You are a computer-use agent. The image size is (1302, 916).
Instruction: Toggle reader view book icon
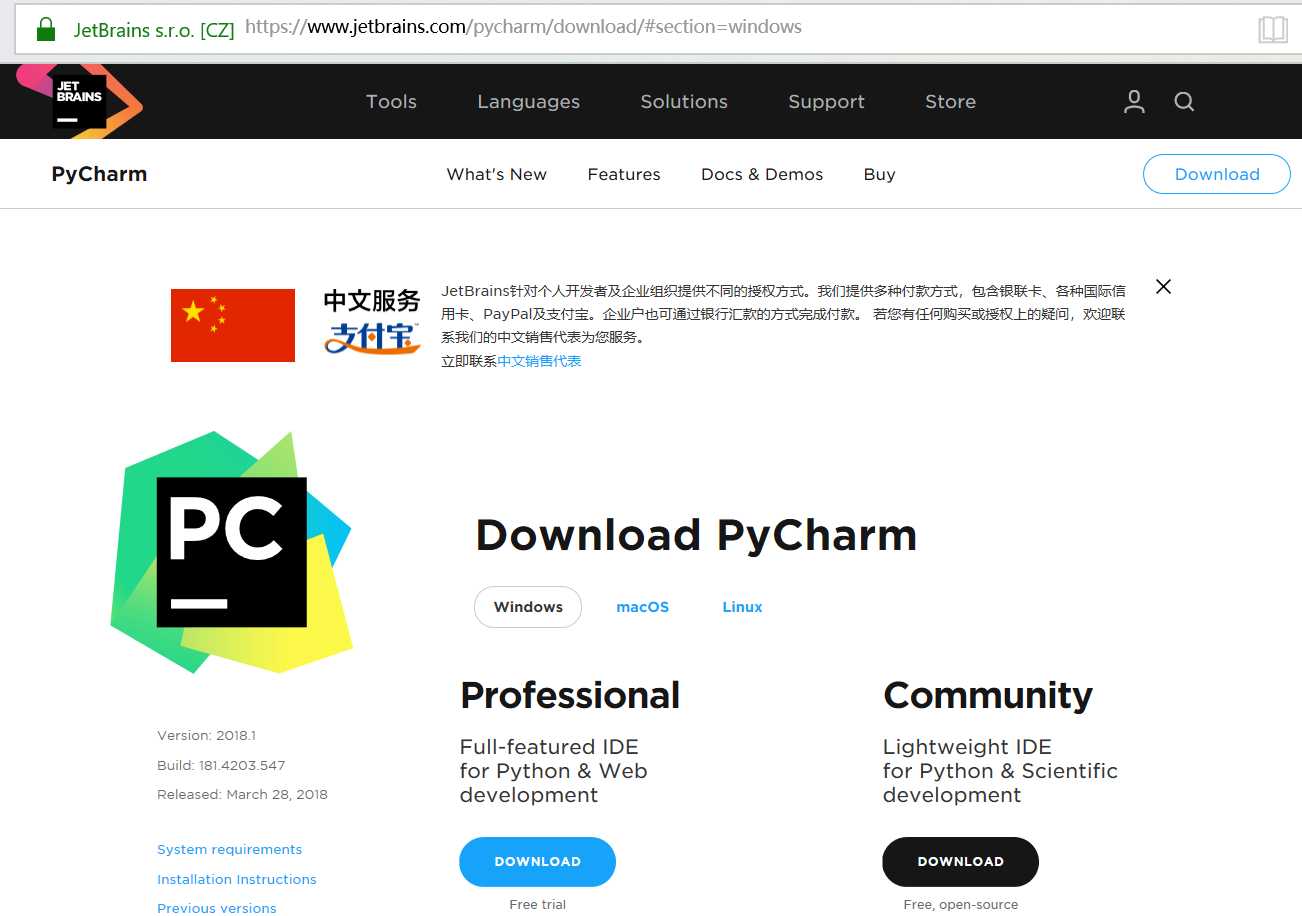click(x=1272, y=29)
